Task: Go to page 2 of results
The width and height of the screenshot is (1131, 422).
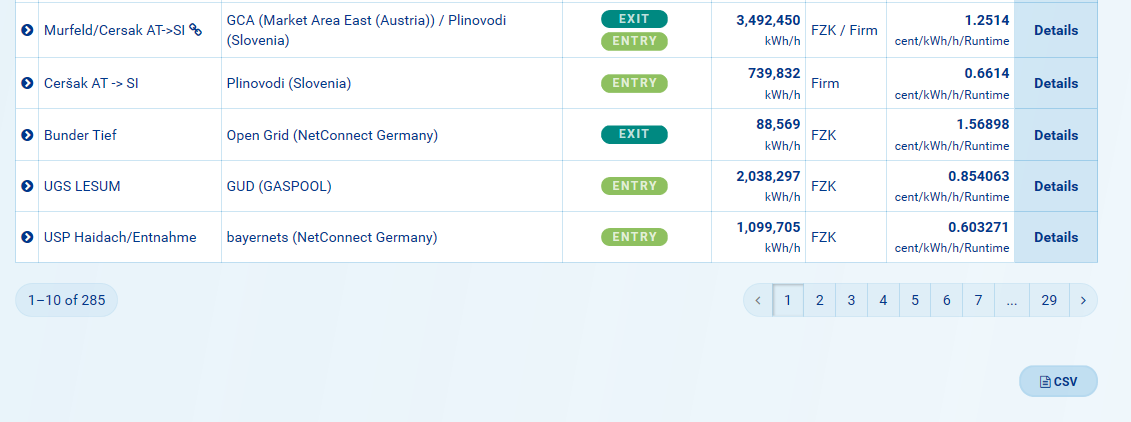Action: [x=819, y=300]
